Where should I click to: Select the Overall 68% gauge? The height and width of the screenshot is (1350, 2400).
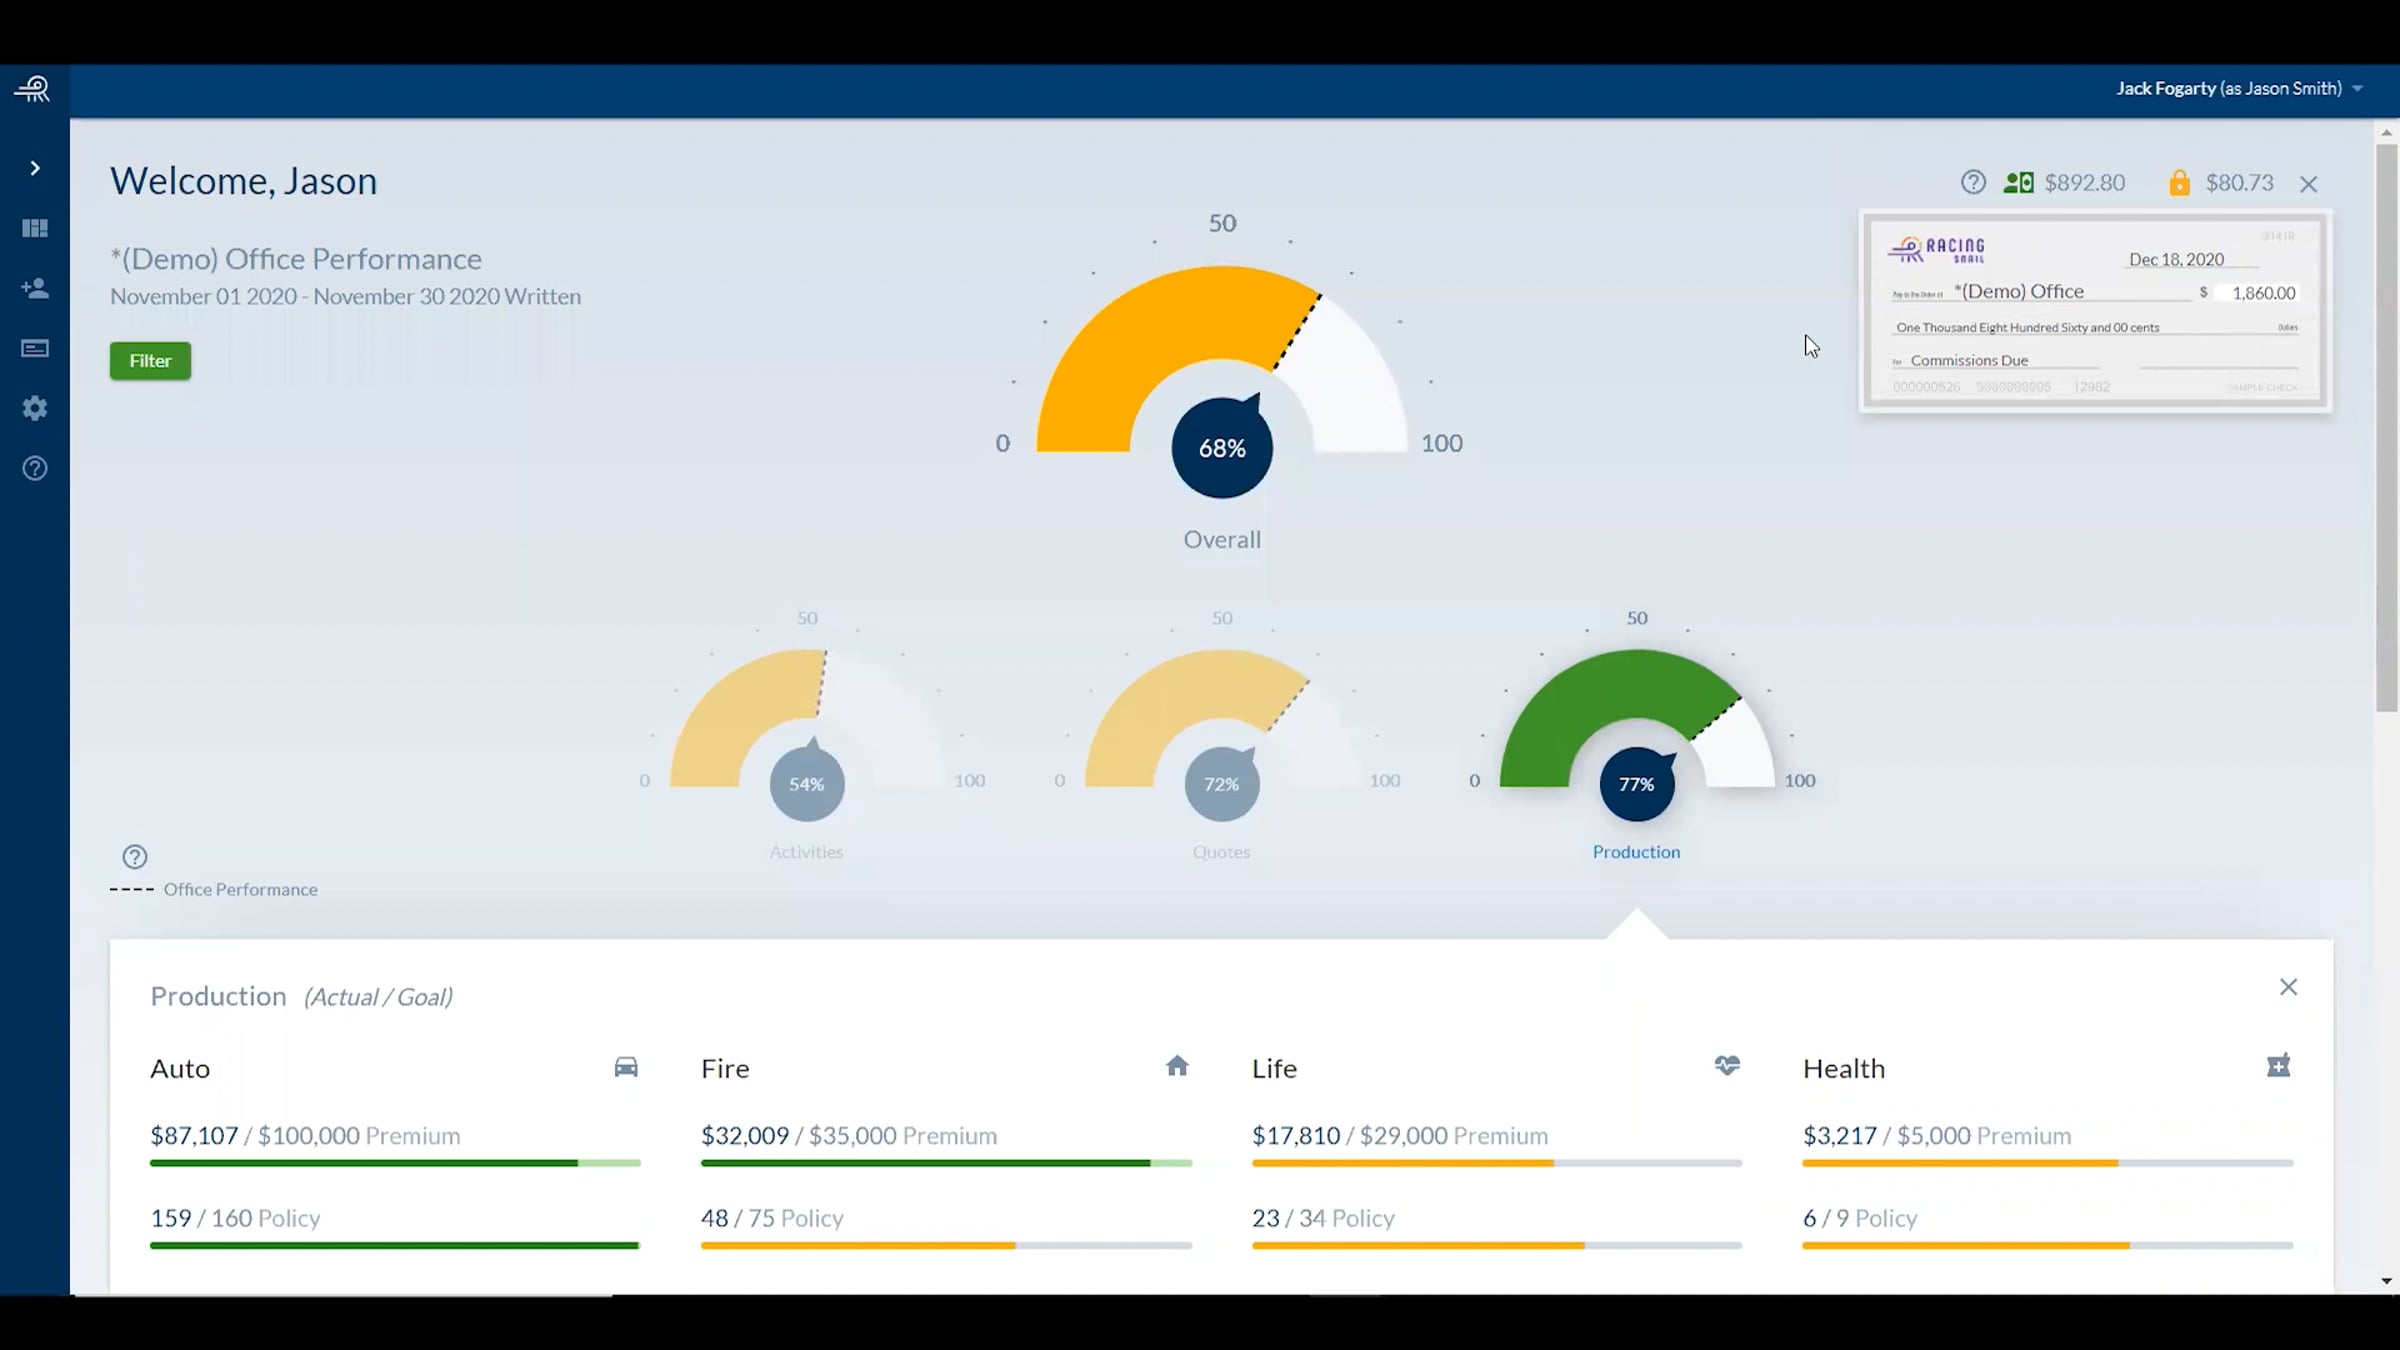point(1222,380)
